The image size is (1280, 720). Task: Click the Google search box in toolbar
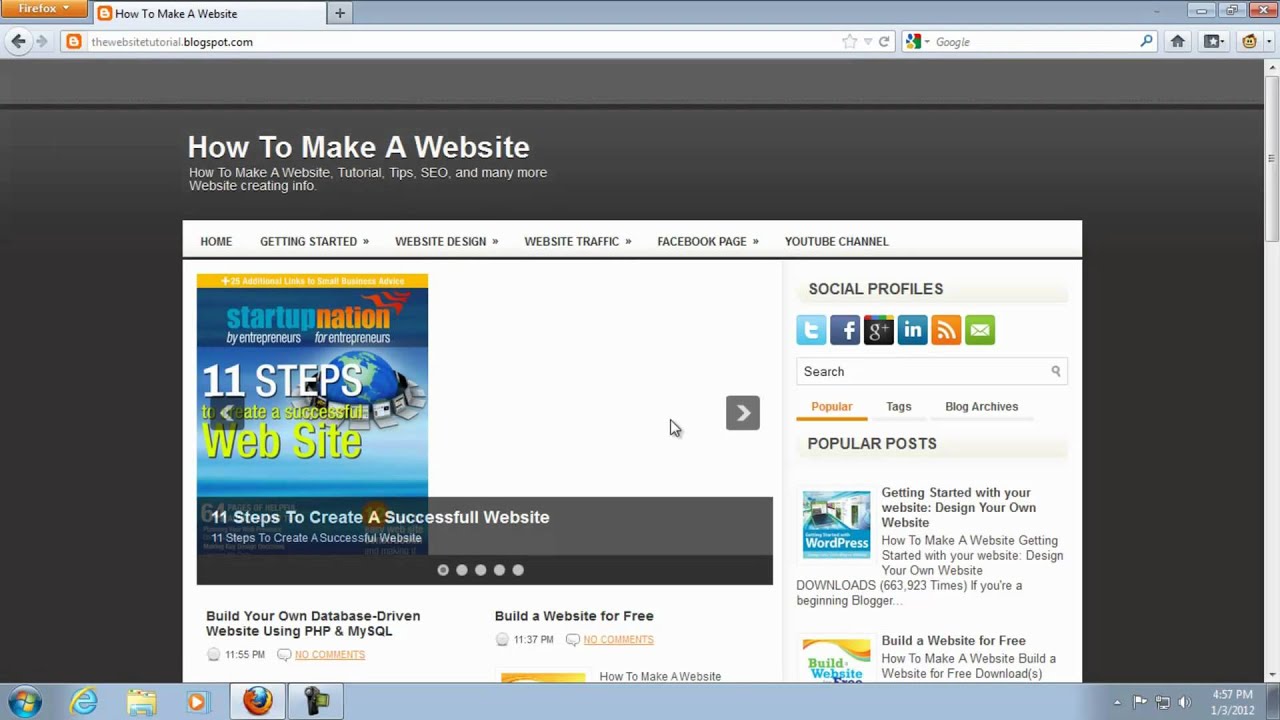[1030, 42]
